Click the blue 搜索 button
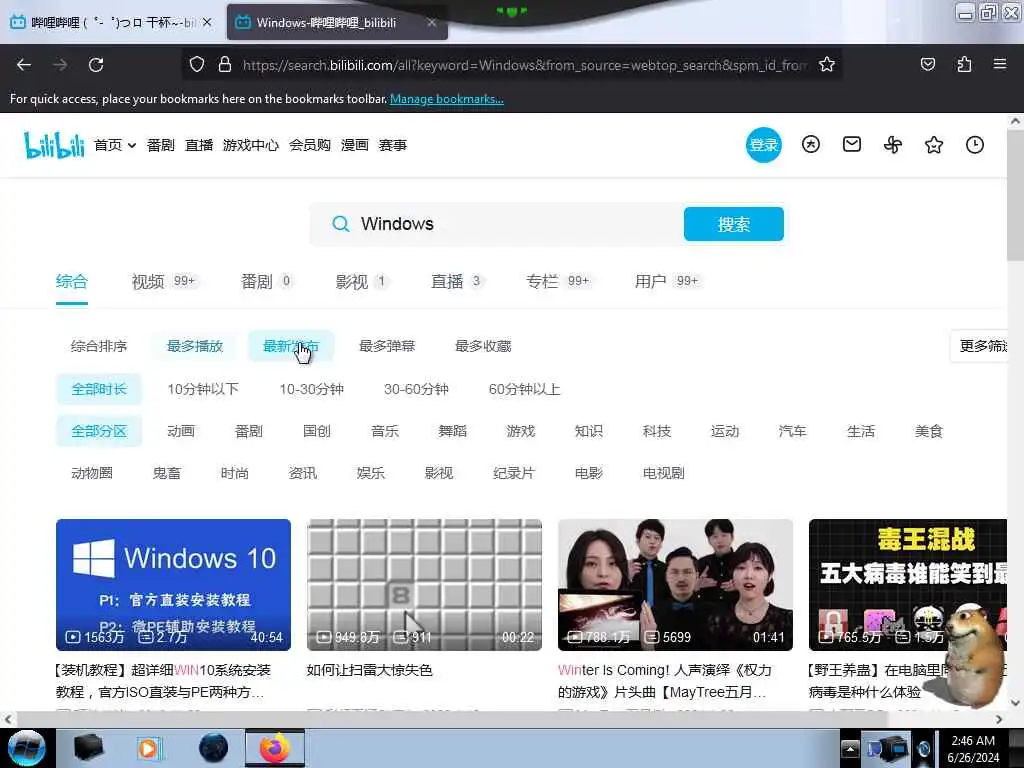The image size is (1024, 768). click(x=733, y=224)
